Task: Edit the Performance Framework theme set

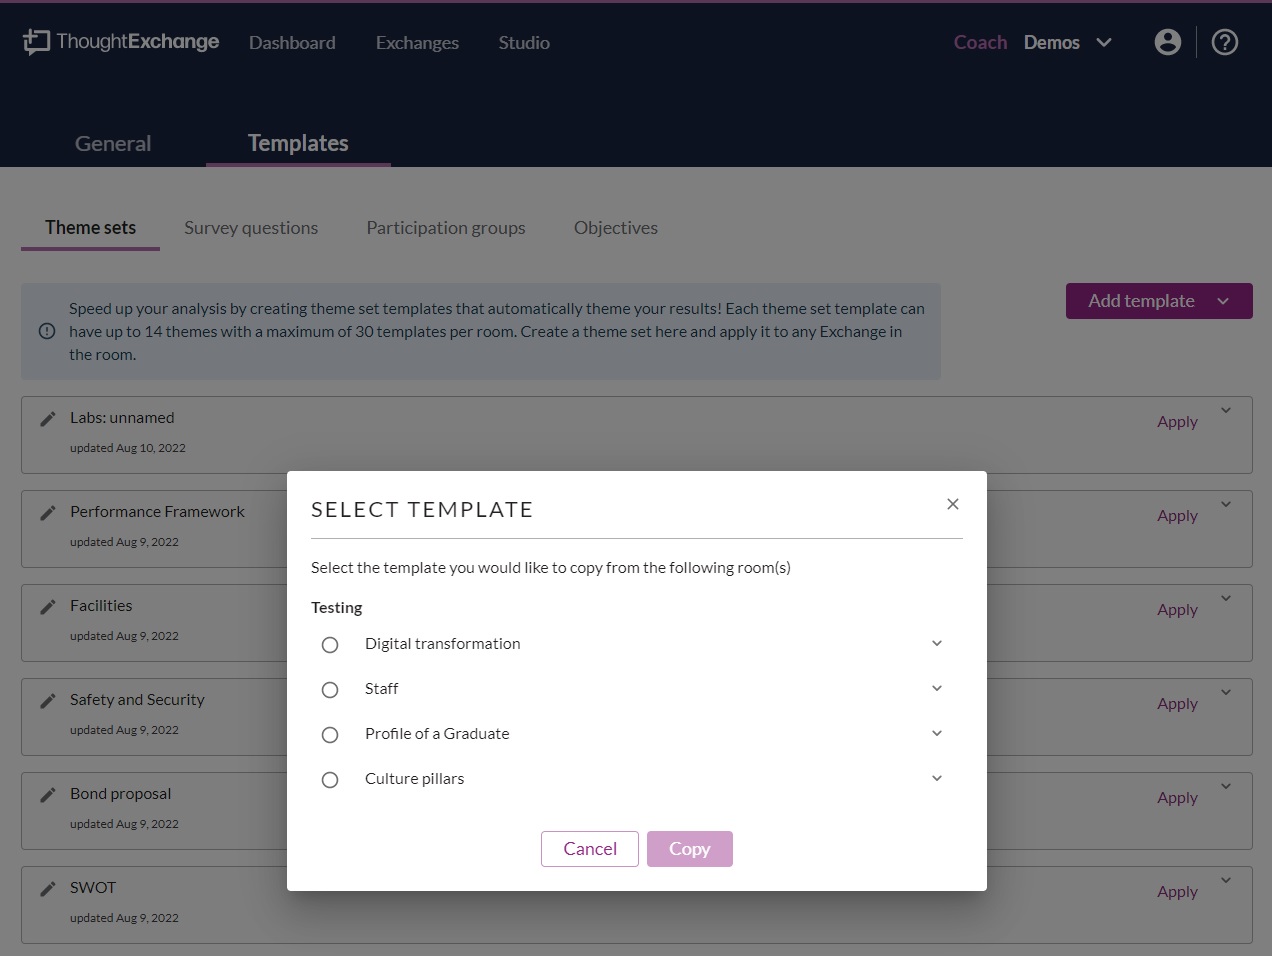Action: point(47,513)
